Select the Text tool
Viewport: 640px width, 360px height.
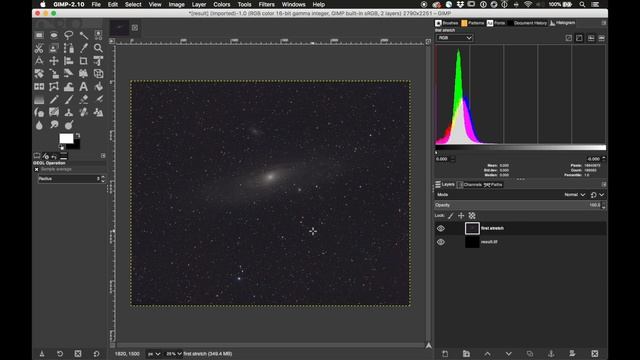pyautogui.click(x=83, y=87)
